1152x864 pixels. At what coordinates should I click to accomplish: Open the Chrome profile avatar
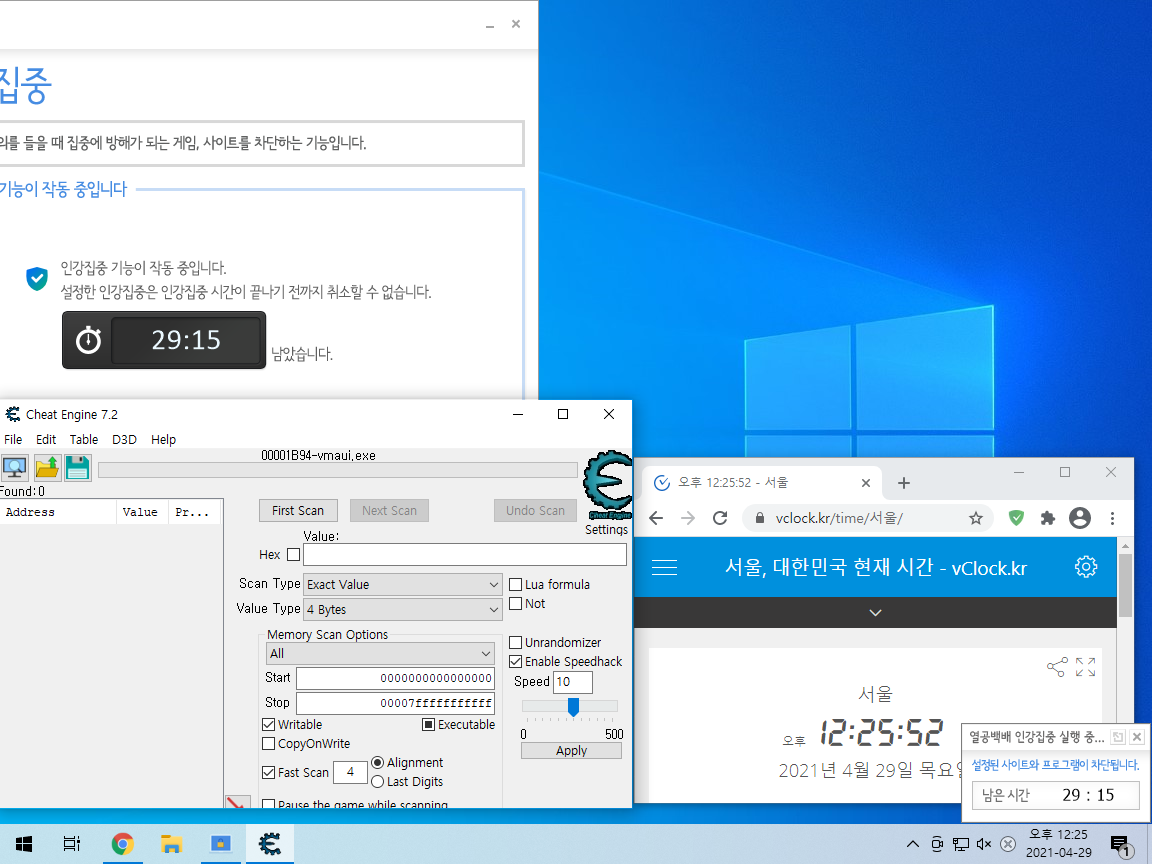[x=1079, y=518]
